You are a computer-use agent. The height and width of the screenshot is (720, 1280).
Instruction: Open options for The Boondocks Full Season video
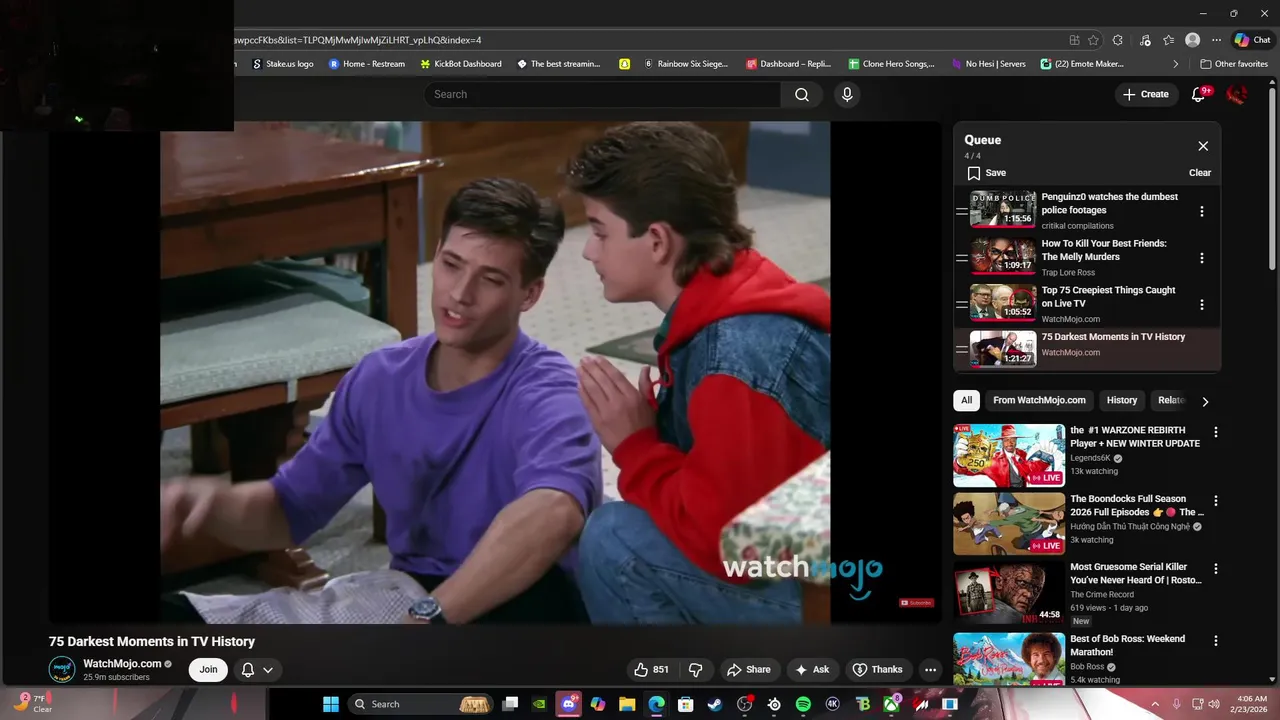click(x=1216, y=500)
